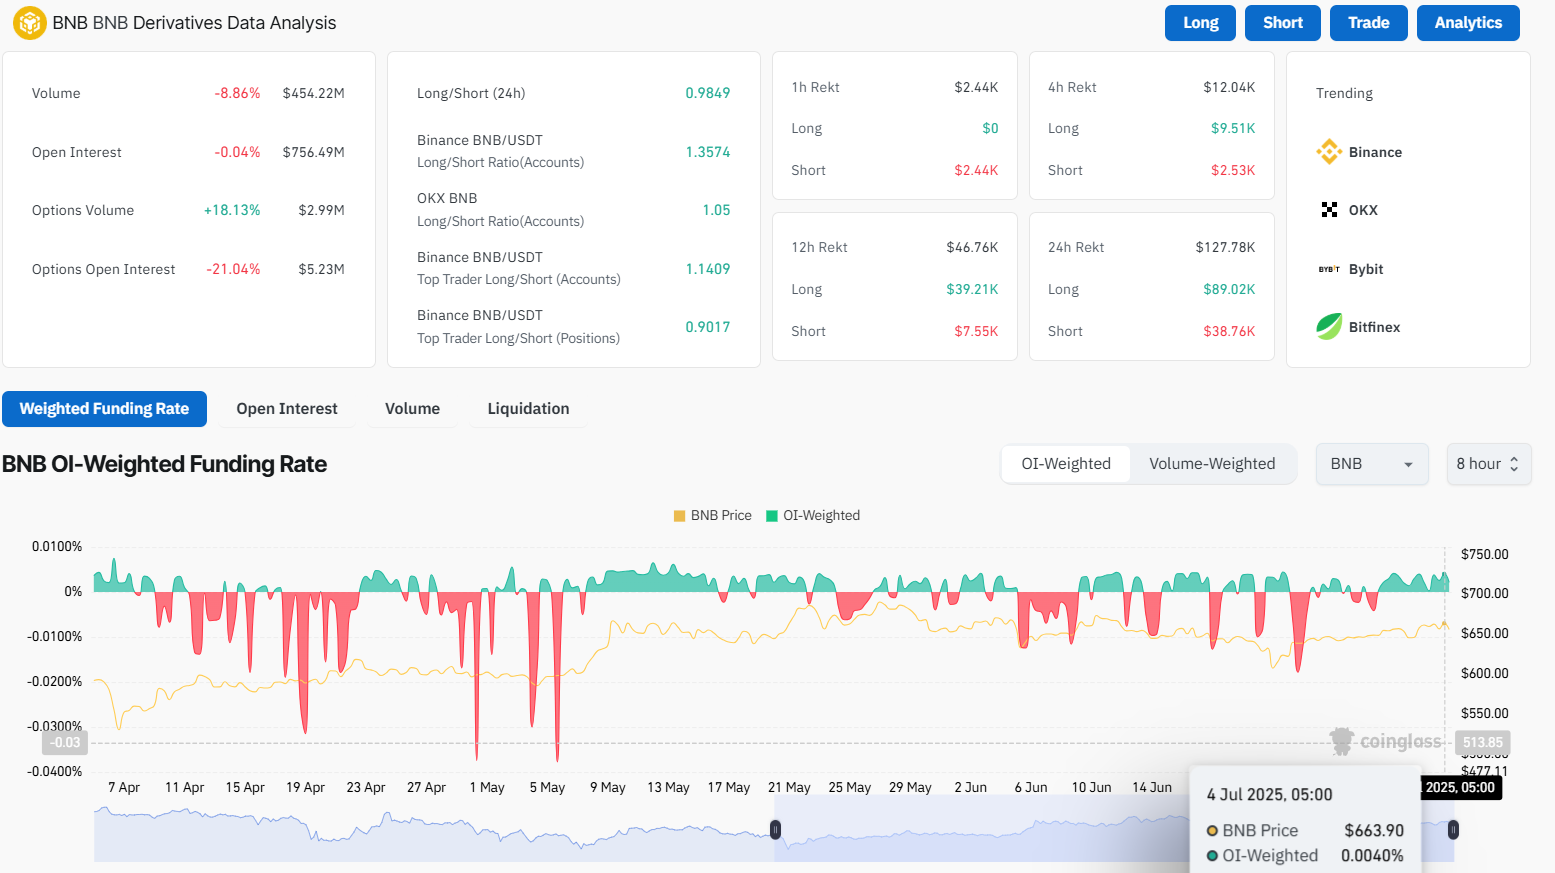Click the 2025, 05:00 crosshair date label

(1461, 788)
